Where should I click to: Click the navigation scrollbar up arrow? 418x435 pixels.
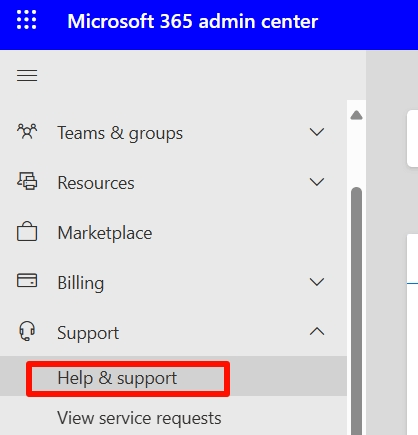click(x=356, y=115)
